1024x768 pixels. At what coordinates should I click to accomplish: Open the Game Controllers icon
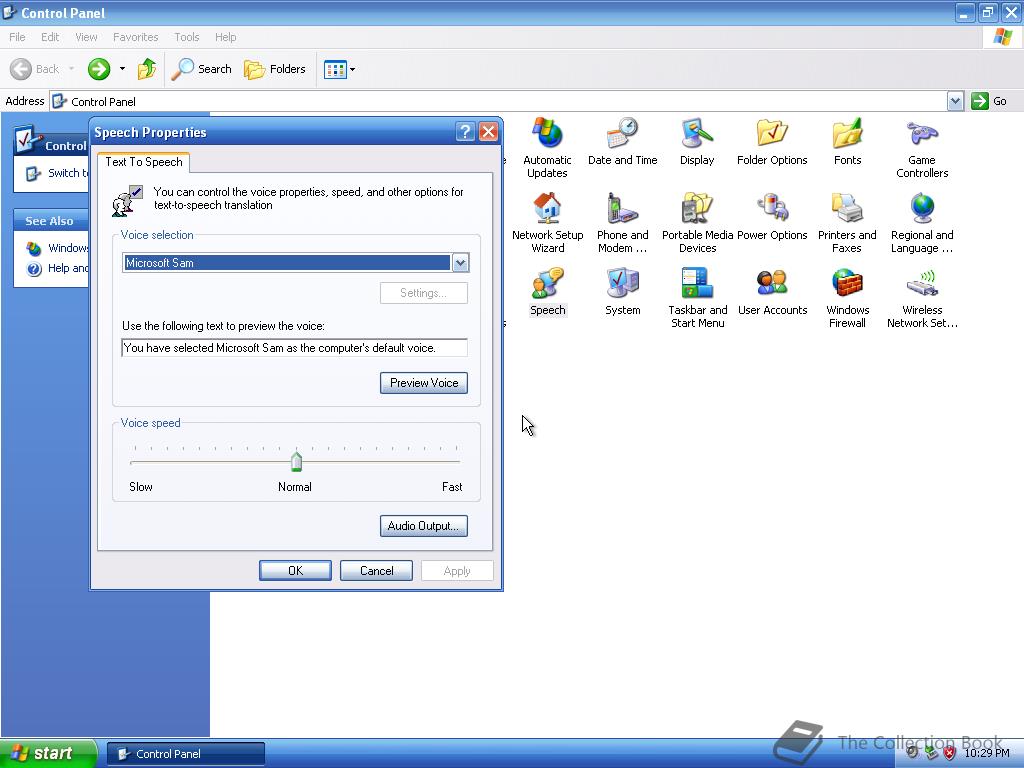click(922, 148)
